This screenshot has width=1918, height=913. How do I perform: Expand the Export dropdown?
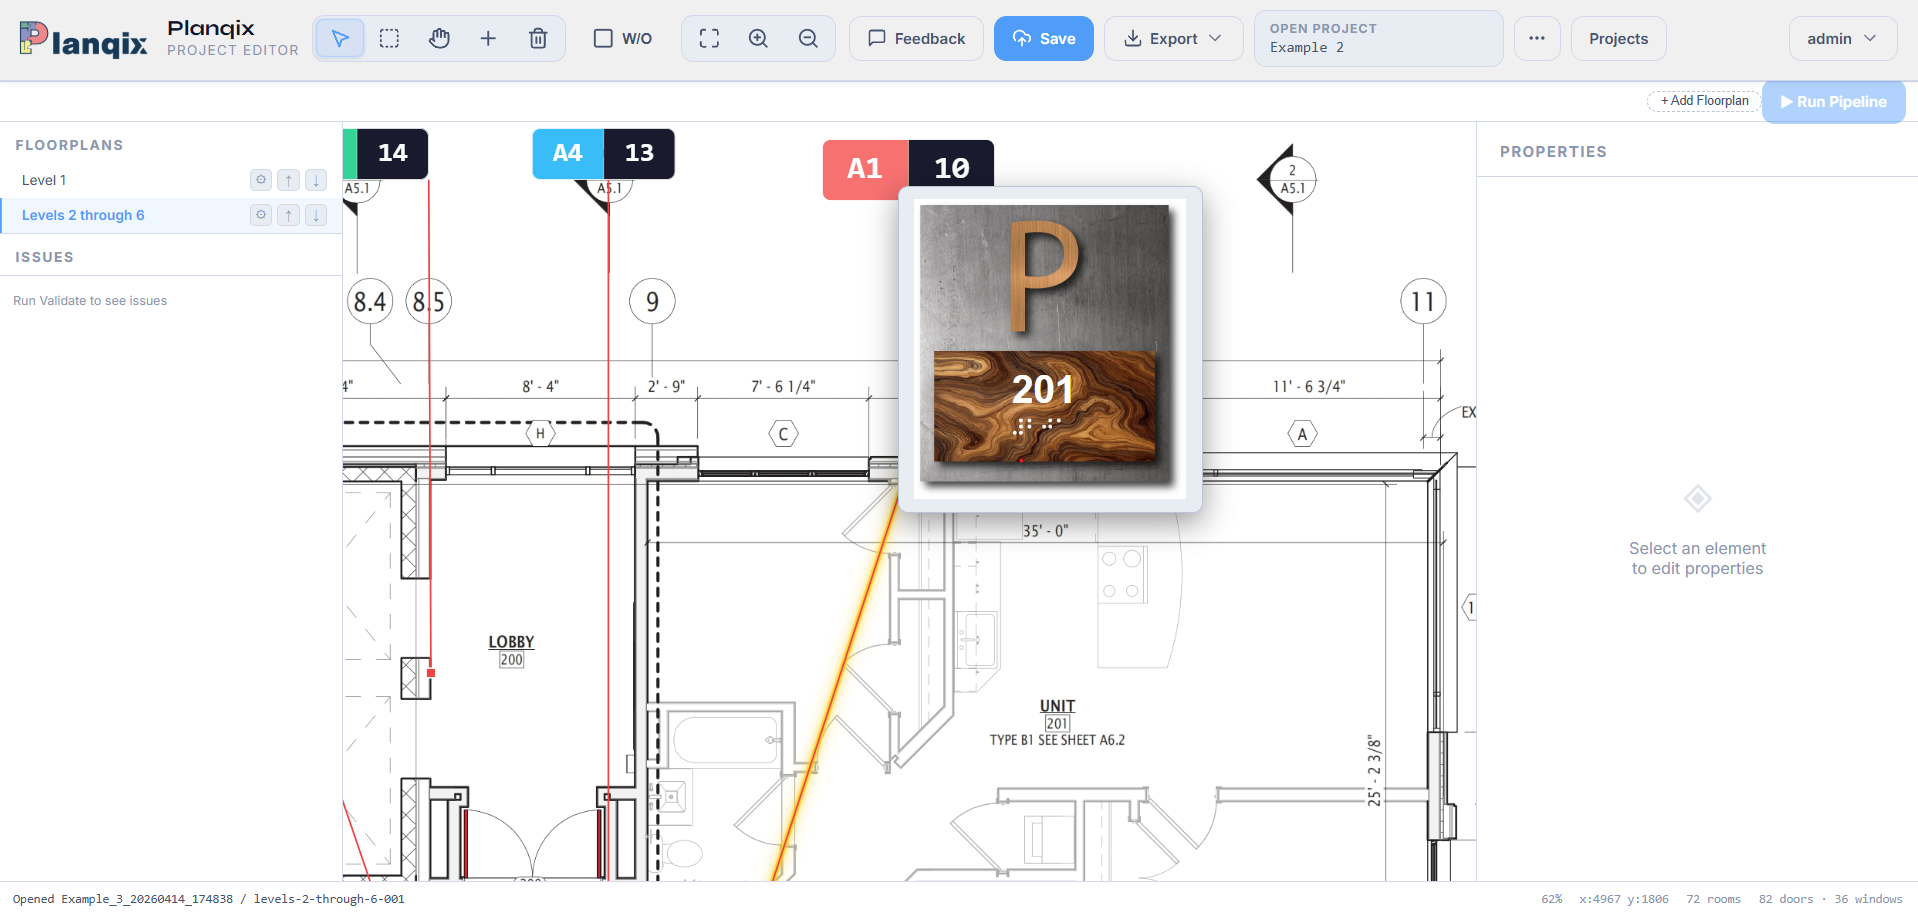[1173, 39]
